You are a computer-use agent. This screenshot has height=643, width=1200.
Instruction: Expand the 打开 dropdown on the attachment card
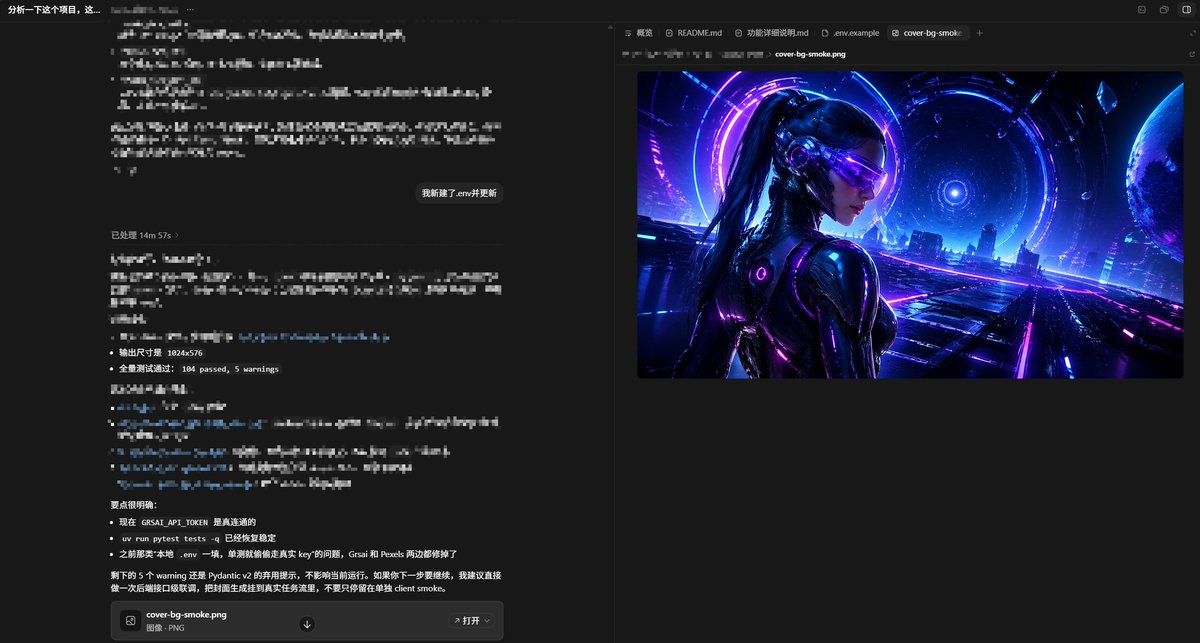(487, 620)
